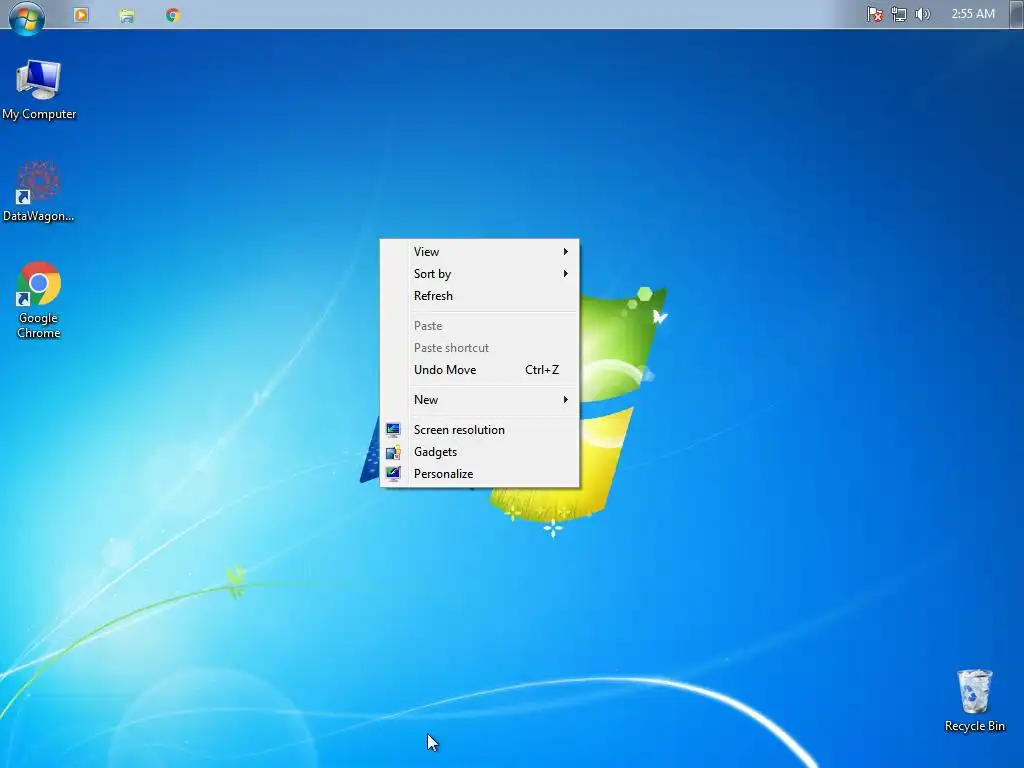Click the arrow next to Sort by

click(566, 274)
